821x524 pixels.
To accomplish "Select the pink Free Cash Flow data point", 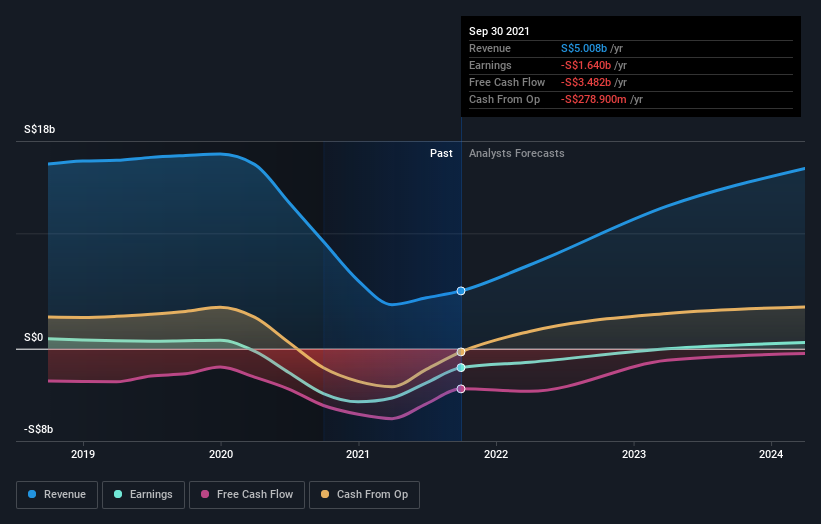I will coord(461,389).
